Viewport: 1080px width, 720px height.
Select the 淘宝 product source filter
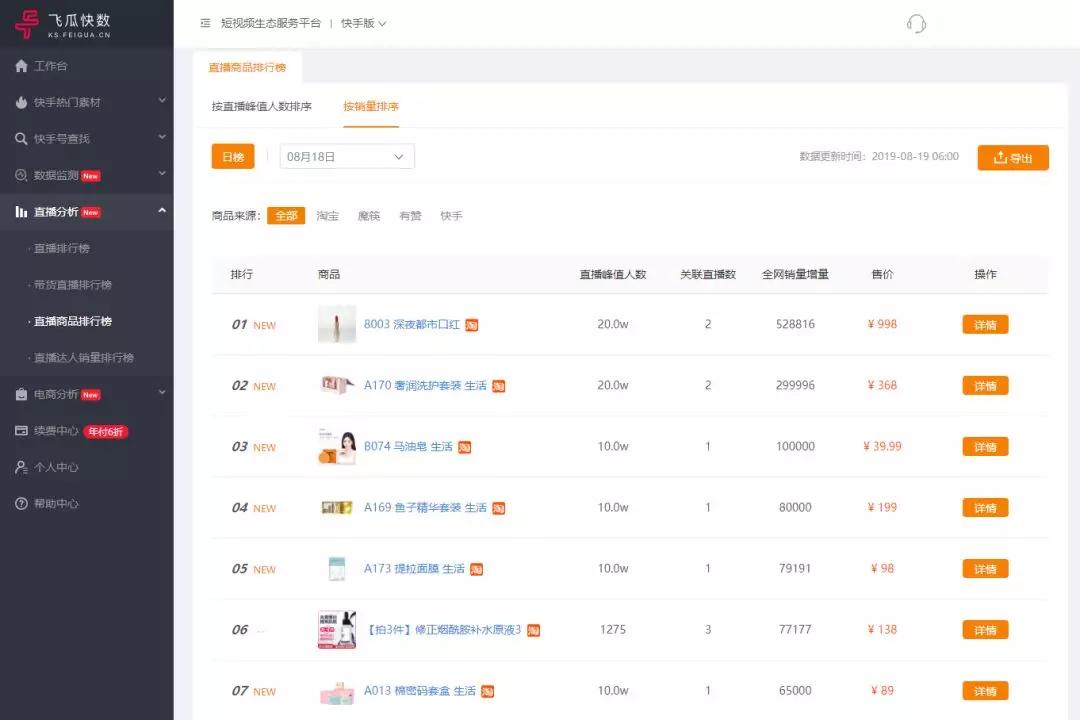(327, 215)
